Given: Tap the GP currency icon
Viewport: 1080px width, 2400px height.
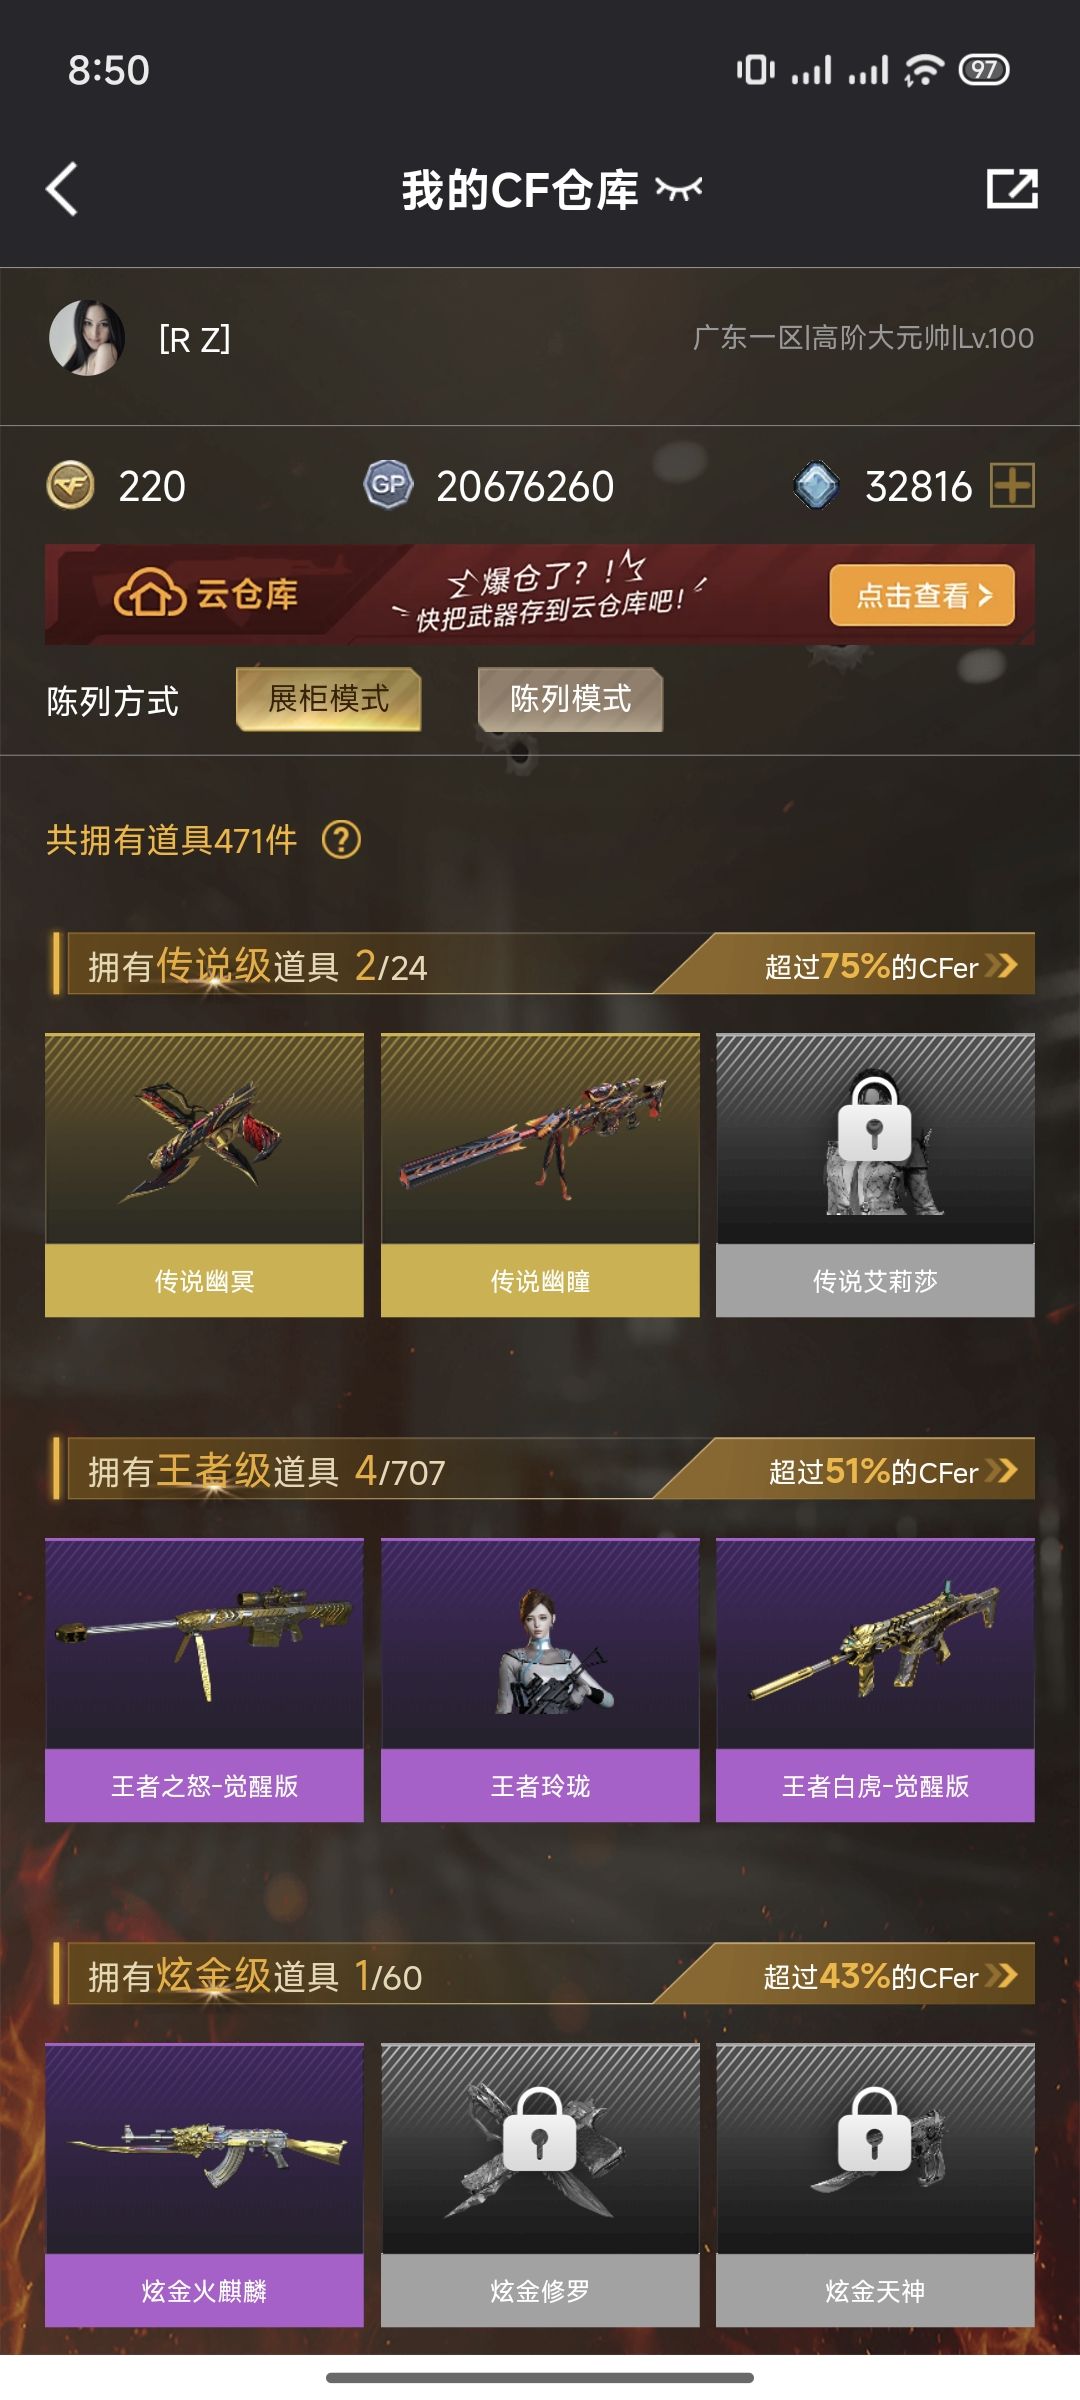Looking at the screenshot, I should 388,486.
